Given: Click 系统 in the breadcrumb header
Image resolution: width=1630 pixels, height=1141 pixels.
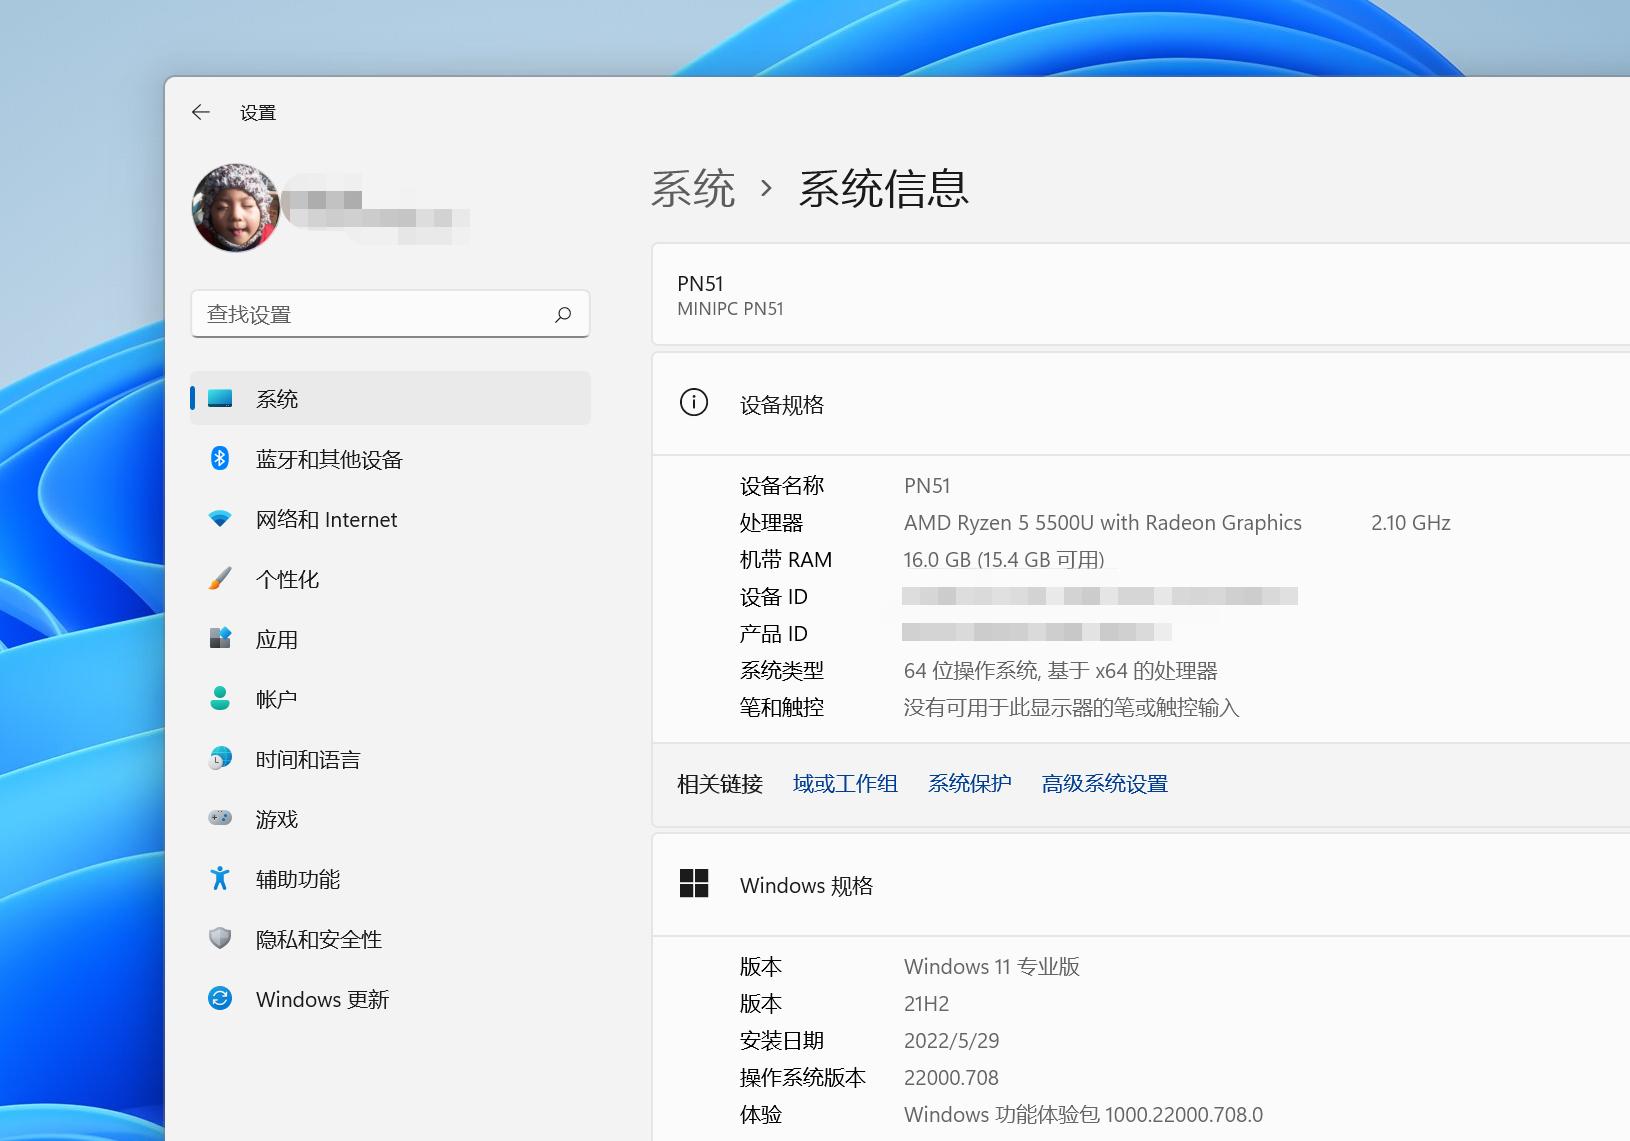Looking at the screenshot, I should pos(694,188).
